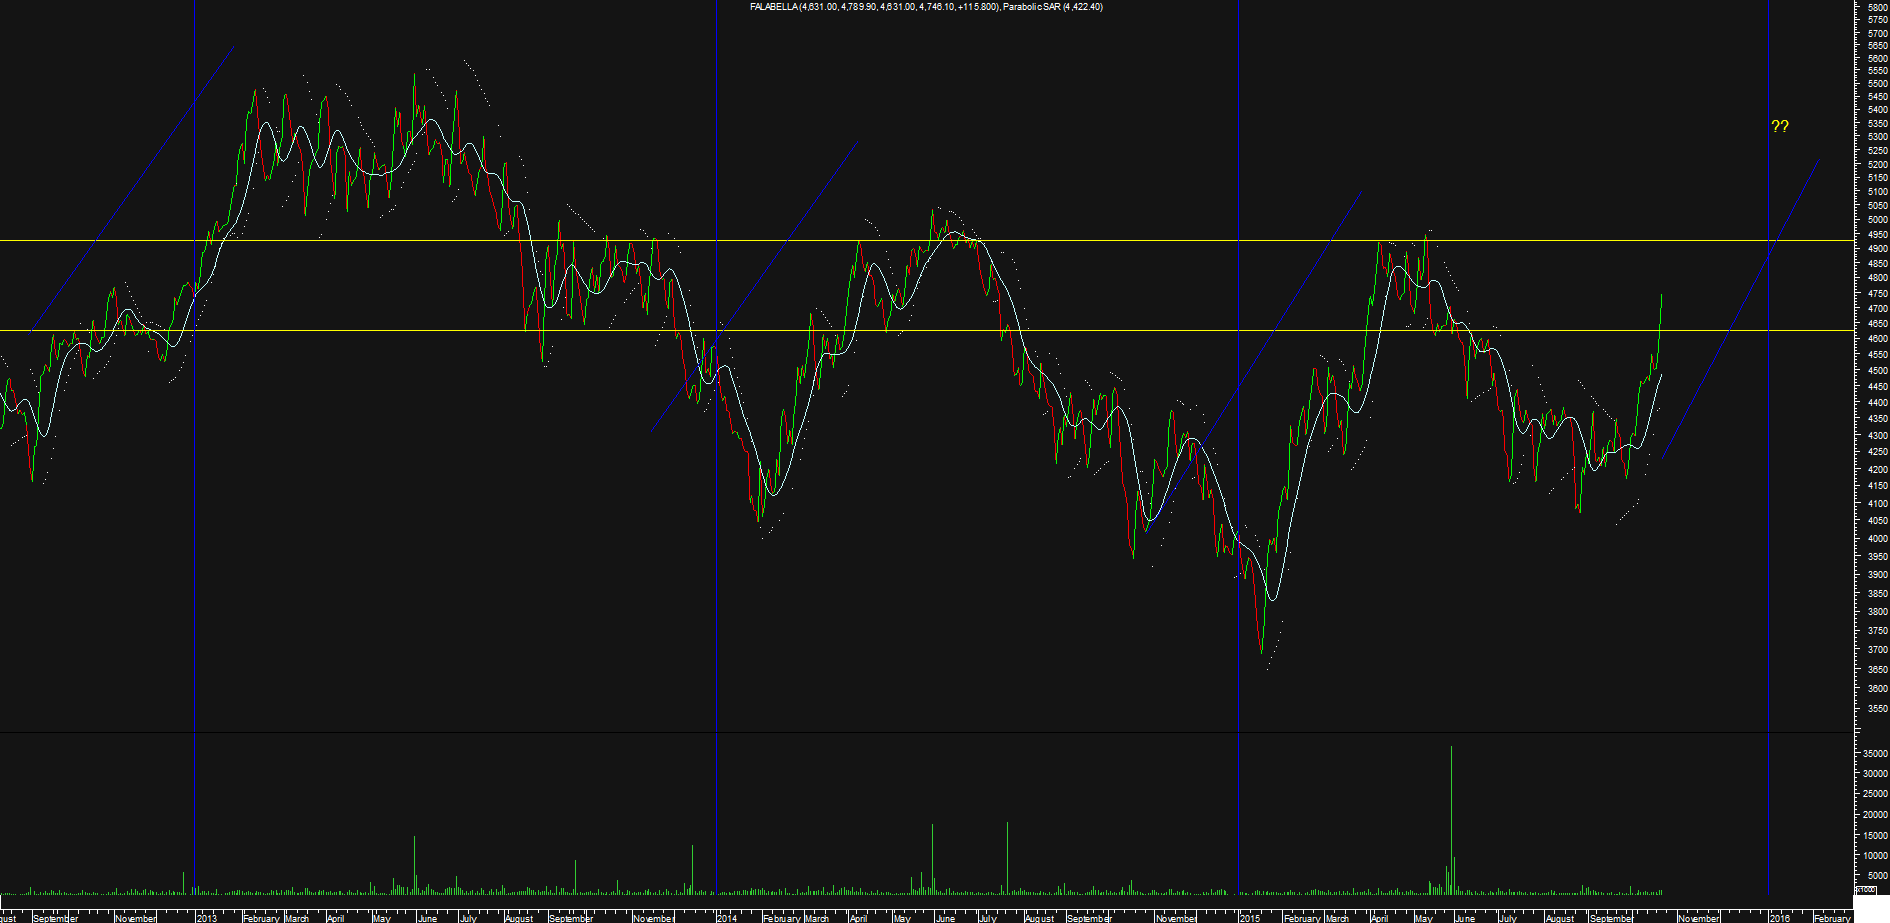Click the 3550 label on price scale

[1876, 708]
